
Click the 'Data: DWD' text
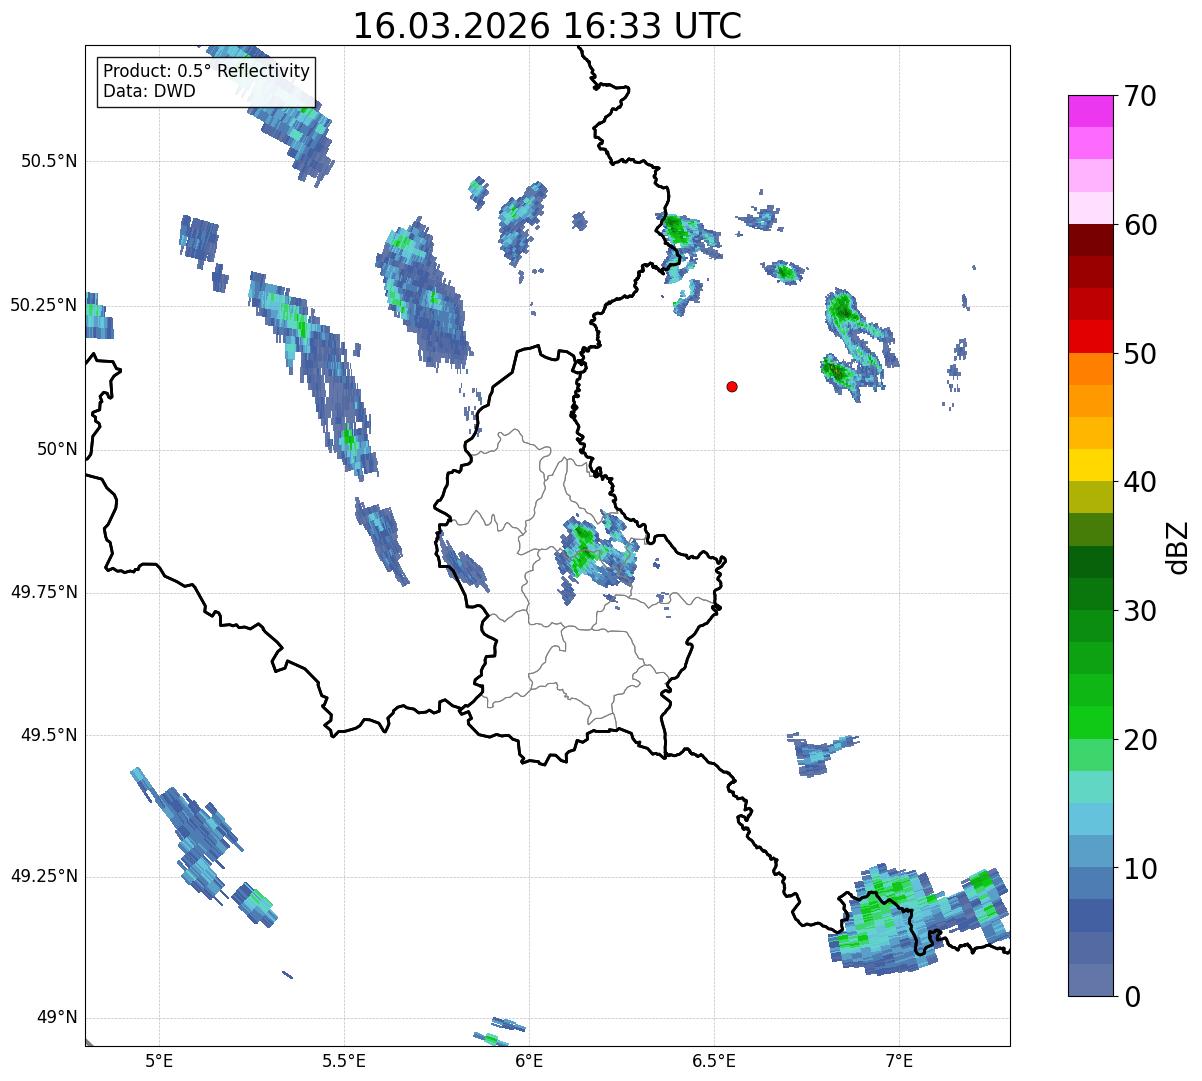149,91
